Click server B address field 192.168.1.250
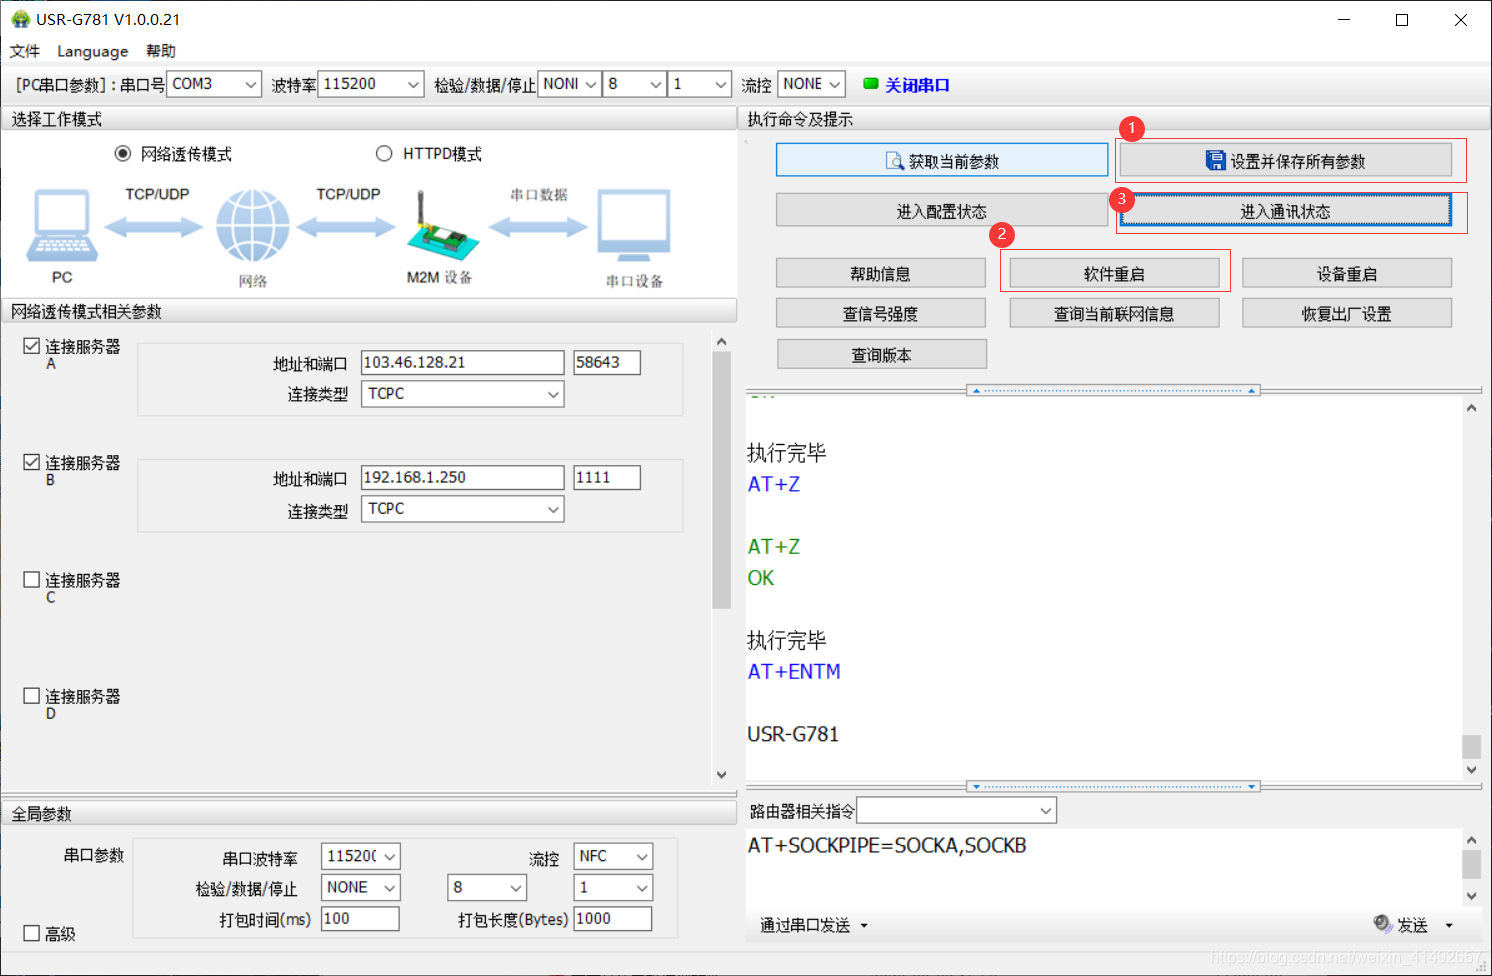The image size is (1492, 976). (x=463, y=477)
